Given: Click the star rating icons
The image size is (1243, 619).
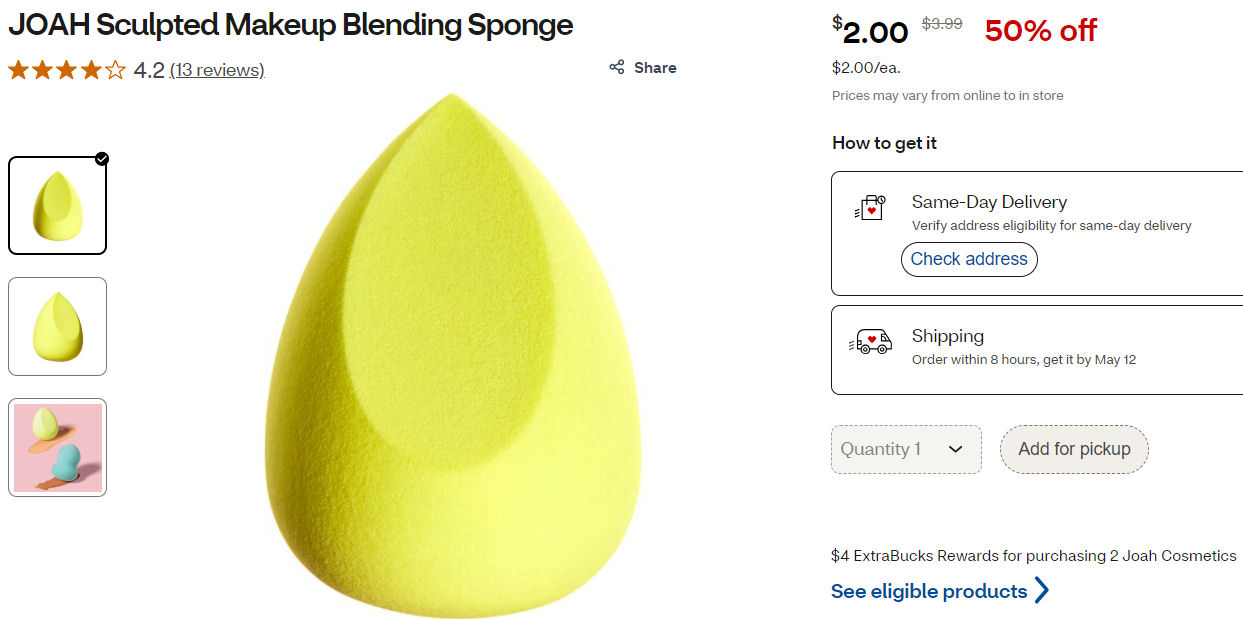Looking at the screenshot, I should pos(67,70).
